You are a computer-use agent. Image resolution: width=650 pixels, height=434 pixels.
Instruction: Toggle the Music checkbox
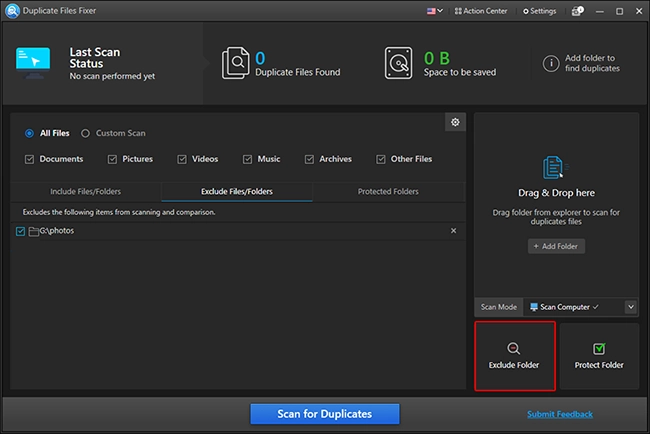pyautogui.click(x=247, y=159)
